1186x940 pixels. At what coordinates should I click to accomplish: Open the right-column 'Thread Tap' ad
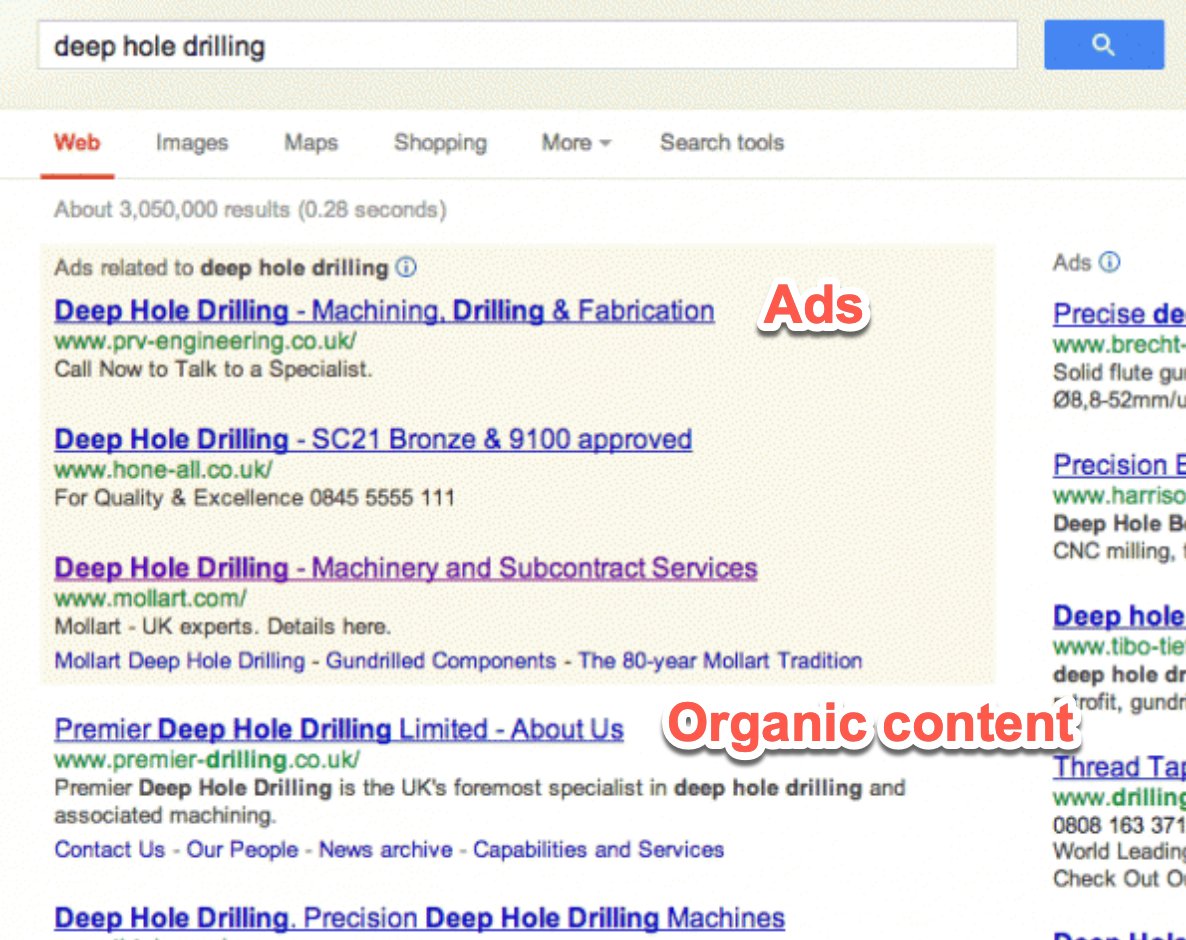pyautogui.click(x=1119, y=767)
